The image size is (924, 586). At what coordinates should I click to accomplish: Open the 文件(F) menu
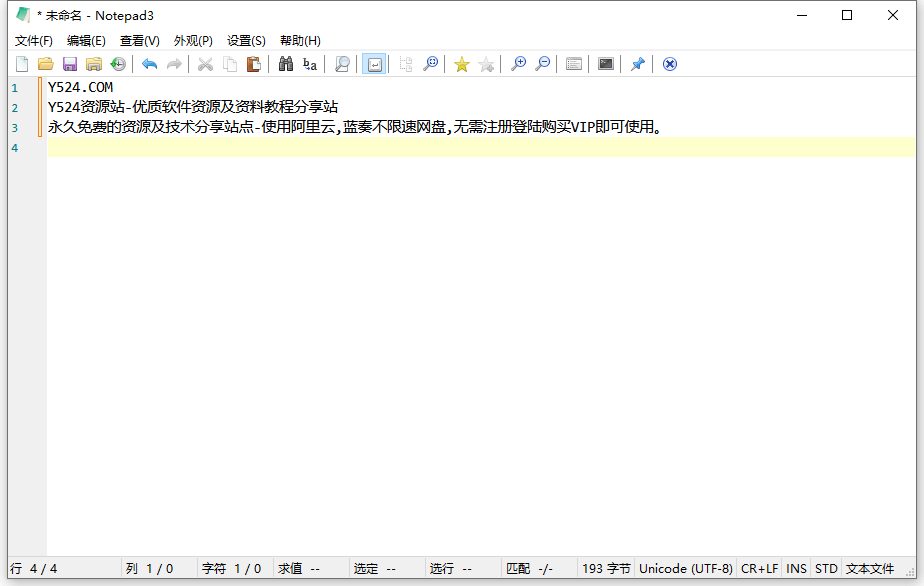34,41
